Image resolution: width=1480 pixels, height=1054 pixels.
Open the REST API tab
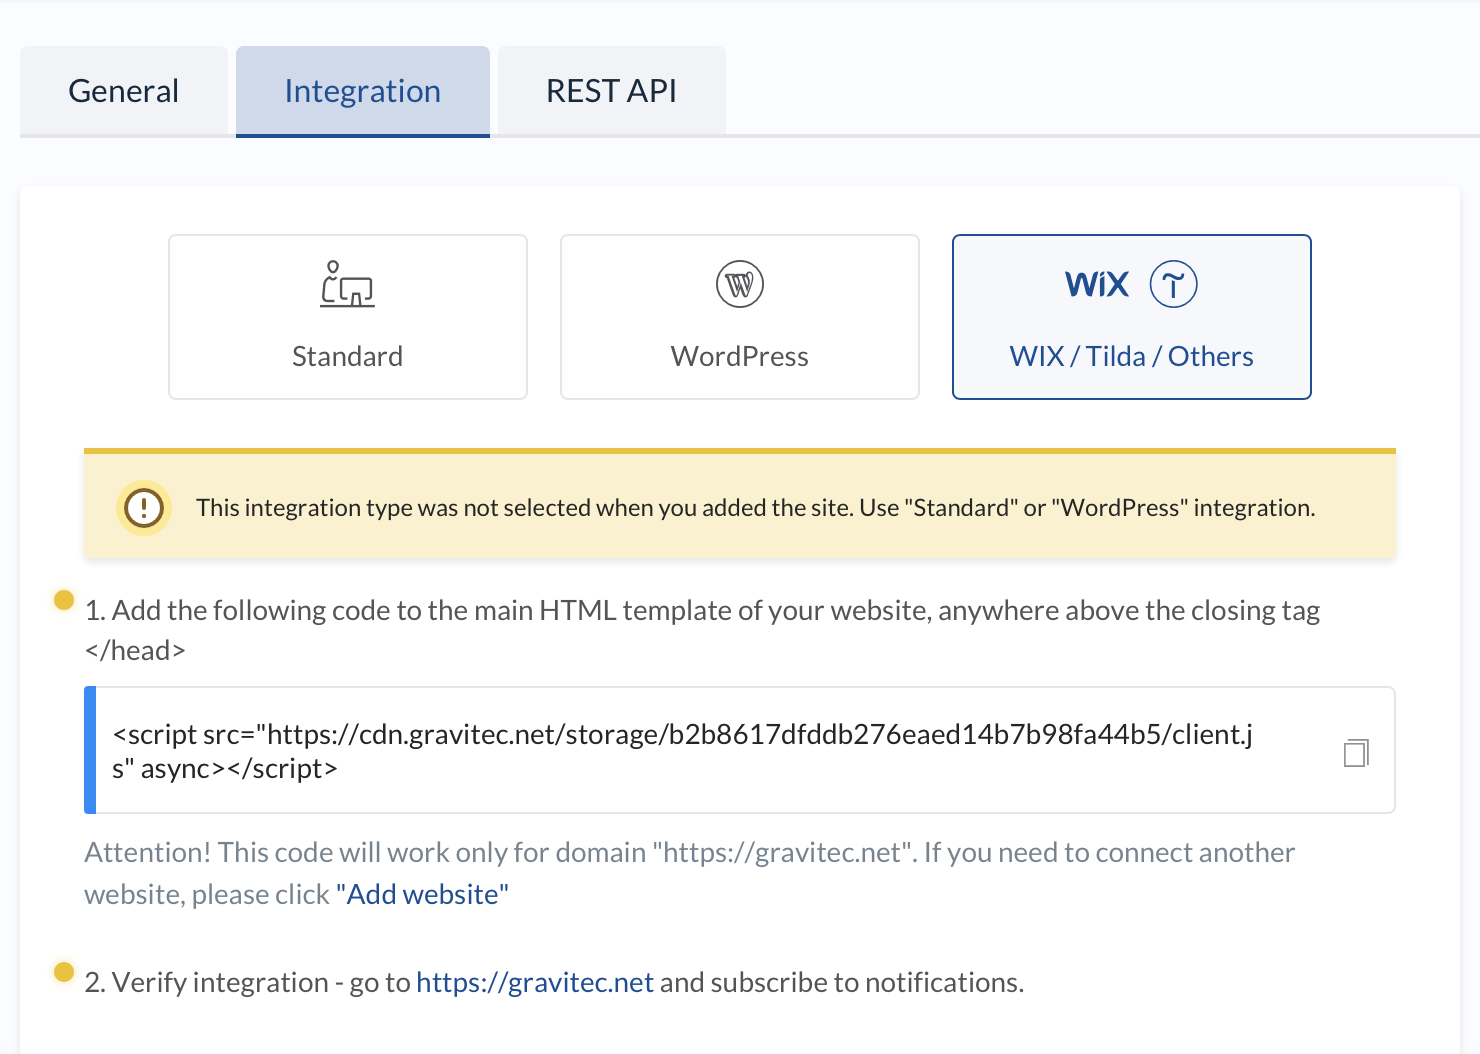(x=612, y=91)
